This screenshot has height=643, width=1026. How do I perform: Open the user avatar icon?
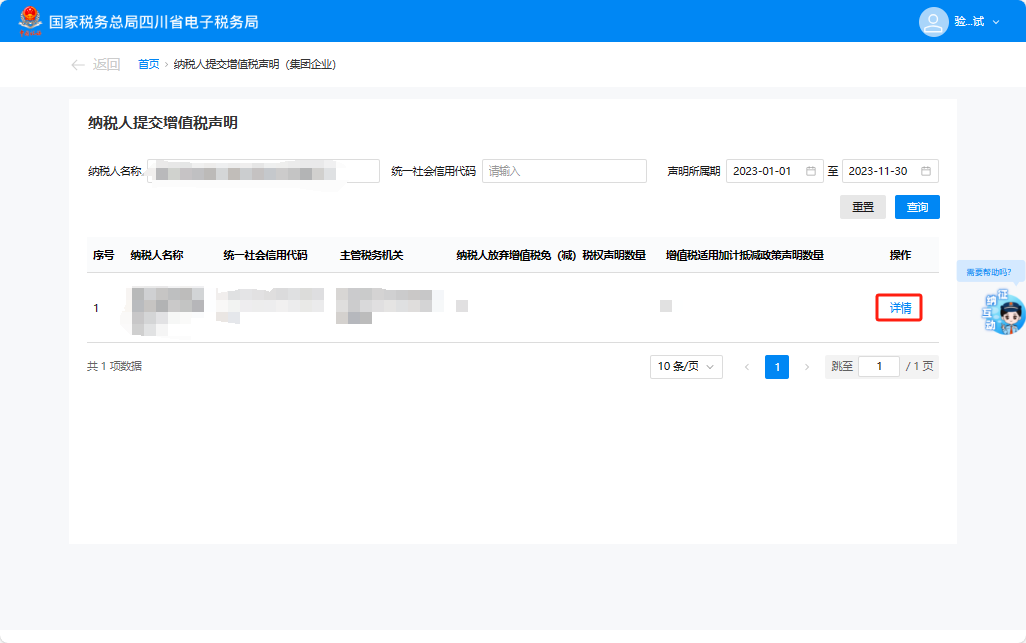coord(933,22)
